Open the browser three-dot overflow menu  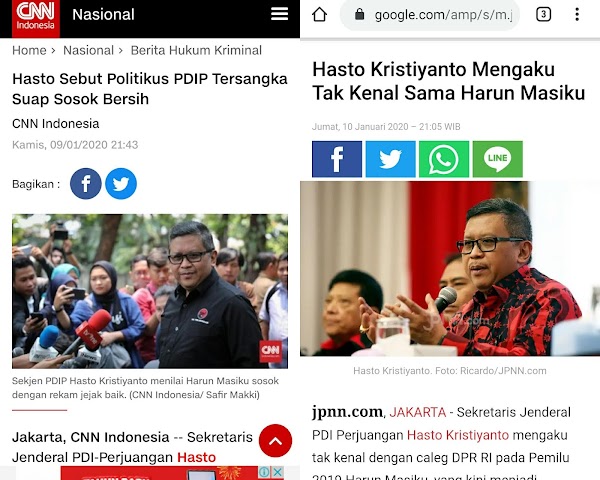click(577, 15)
